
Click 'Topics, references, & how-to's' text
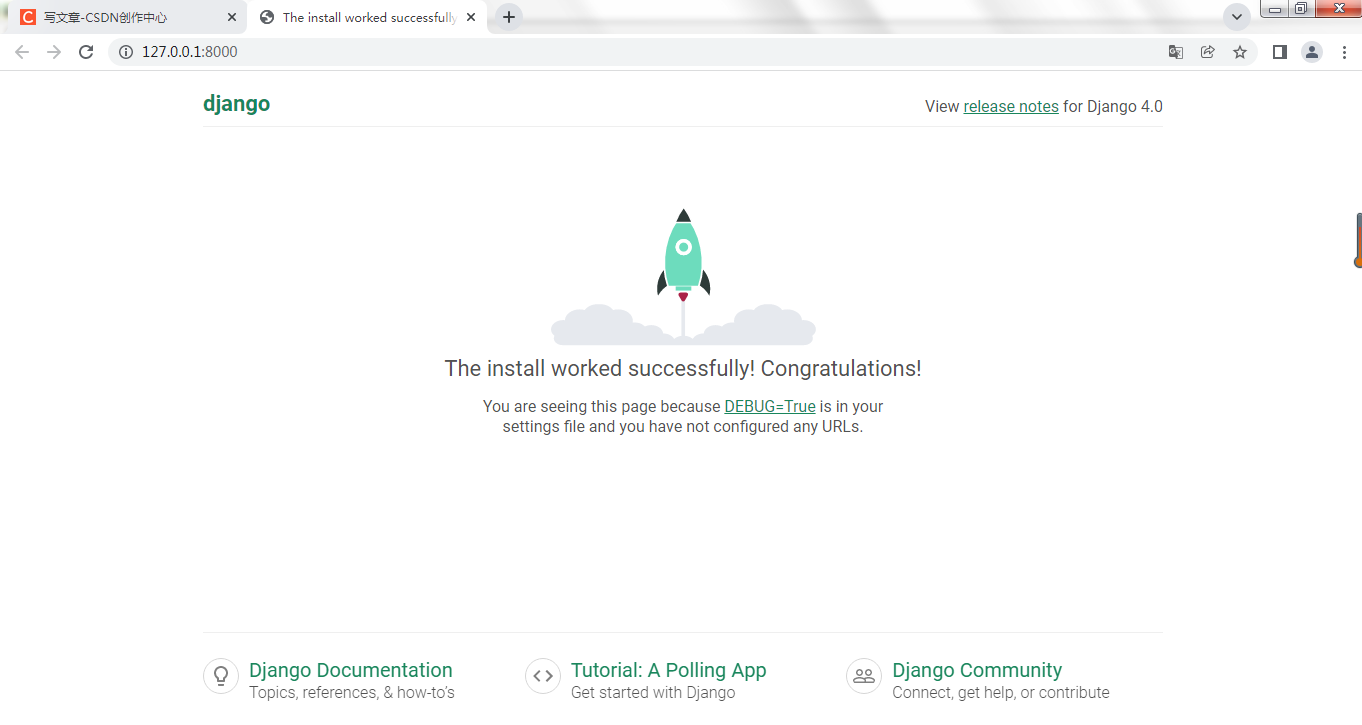[352, 692]
